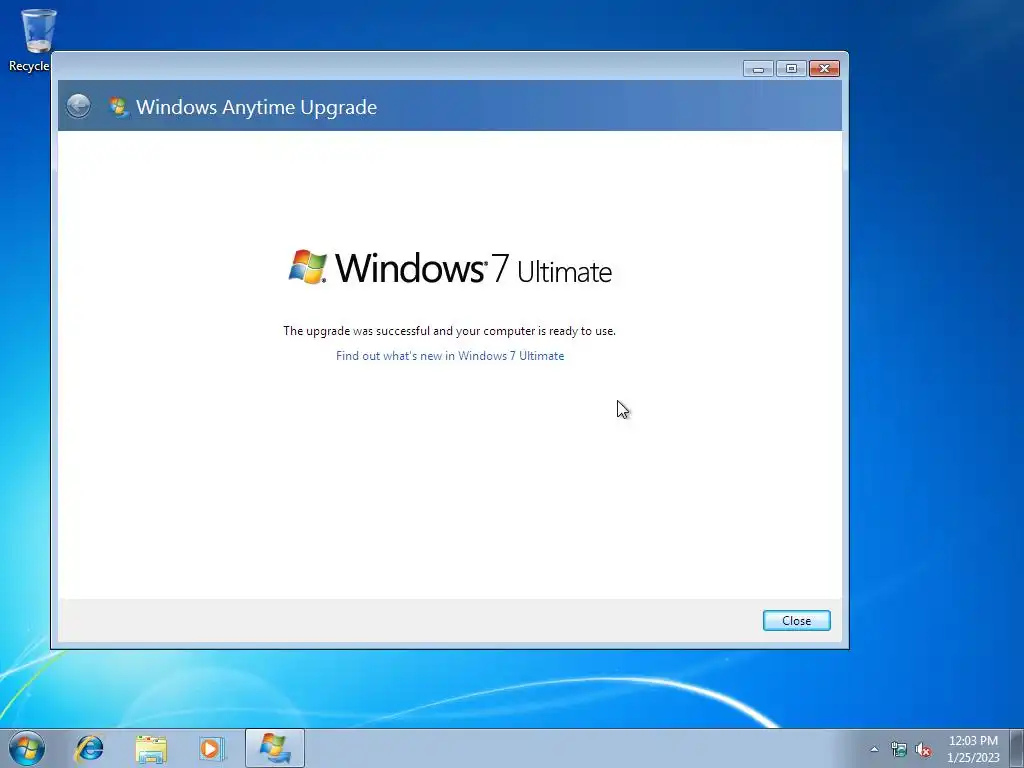Launch Internet Explorer from the taskbar
The width and height of the screenshot is (1024, 768).
[x=89, y=748]
